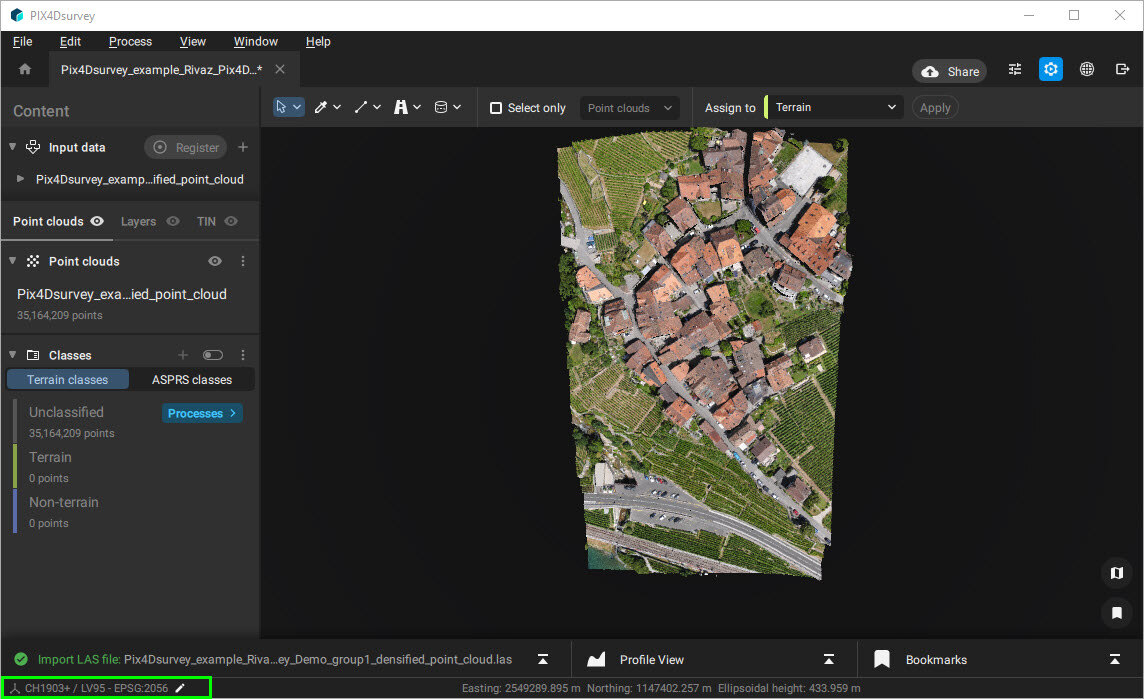Image resolution: width=1144 pixels, height=699 pixels.
Task: Switch to the ASPRS classes tab
Action: click(x=191, y=379)
